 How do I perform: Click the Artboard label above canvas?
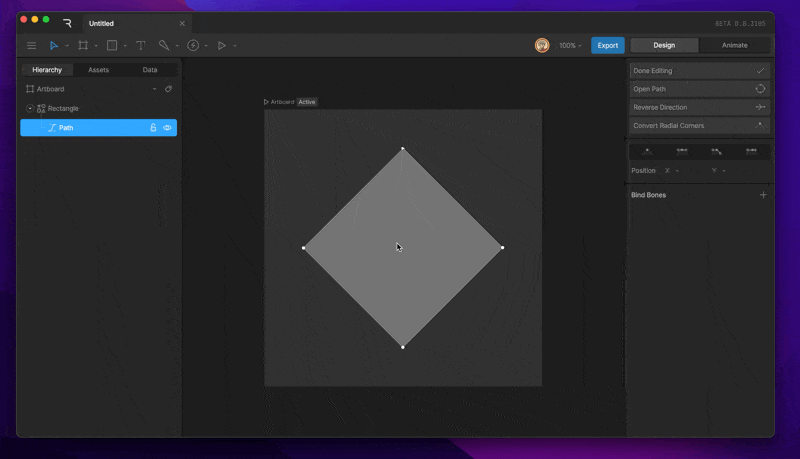282,102
